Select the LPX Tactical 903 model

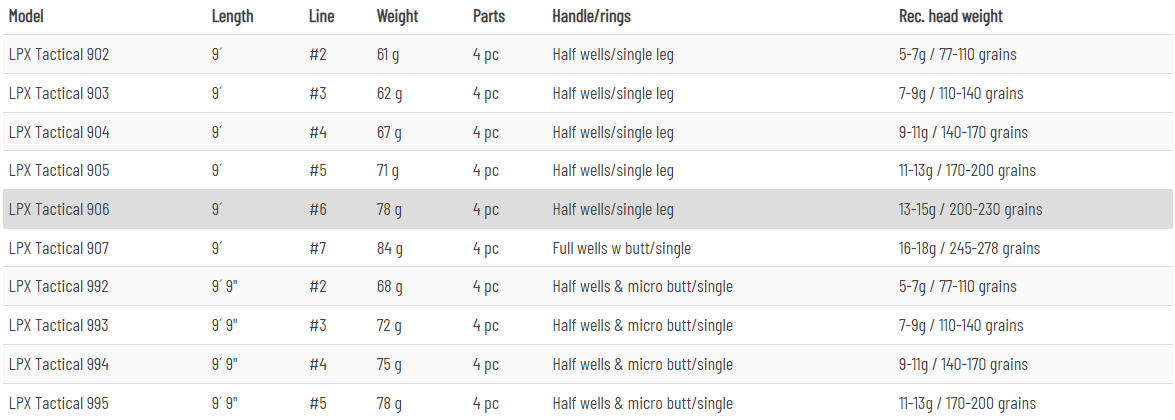[58, 94]
